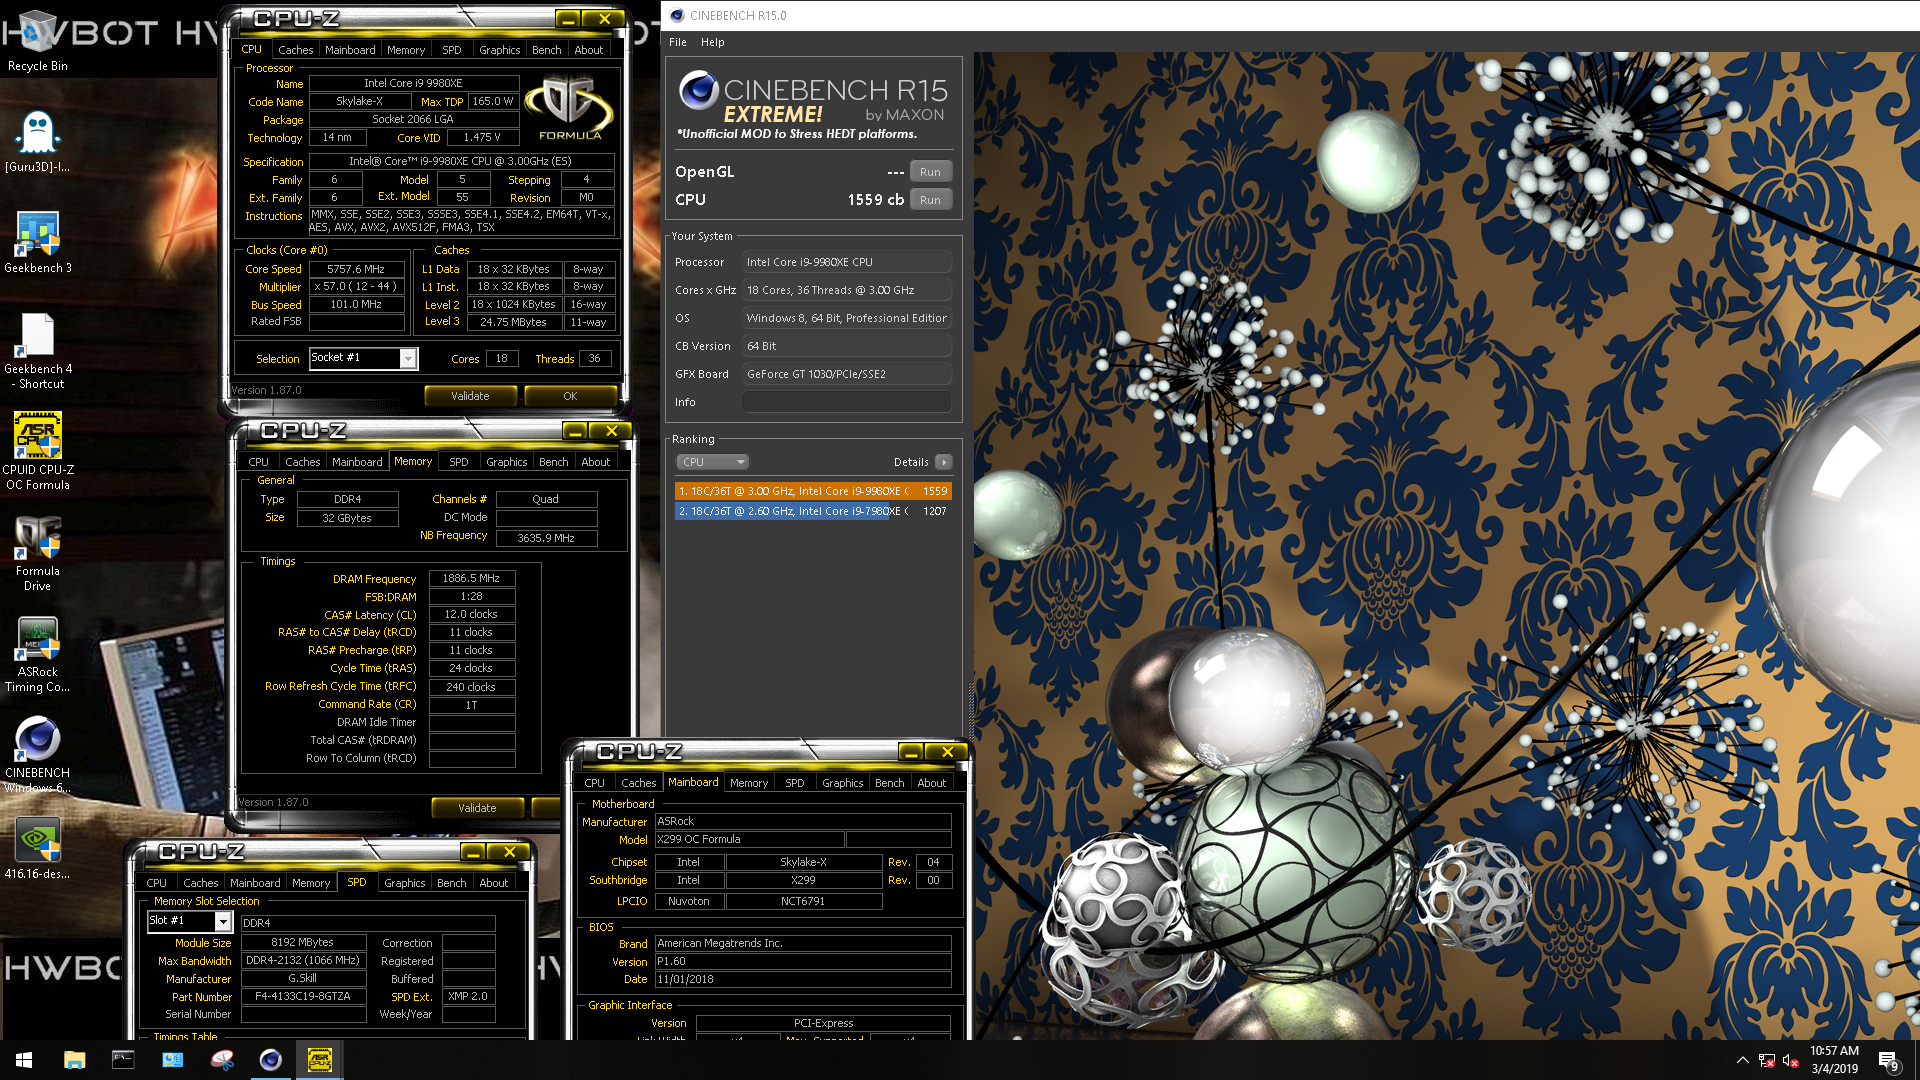This screenshot has width=1920, height=1080.
Task: Click the F4-4133C19-8GTZA part number
Action: (x=303, y=997)
